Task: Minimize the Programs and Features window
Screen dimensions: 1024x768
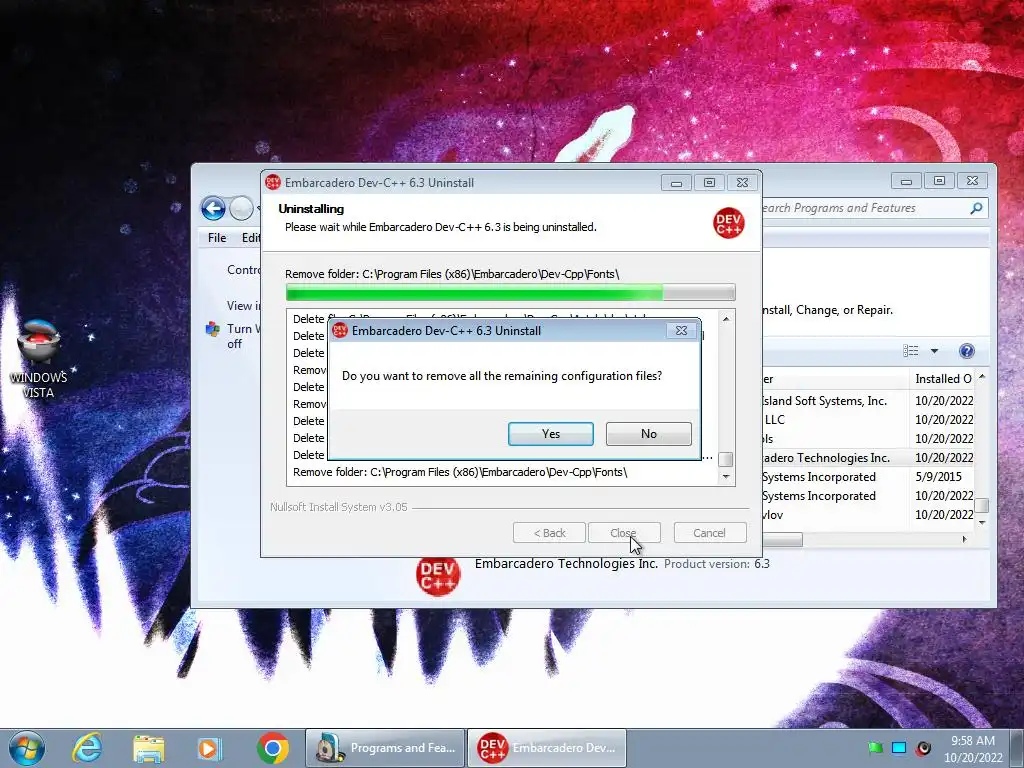Action: pos(906,181)
